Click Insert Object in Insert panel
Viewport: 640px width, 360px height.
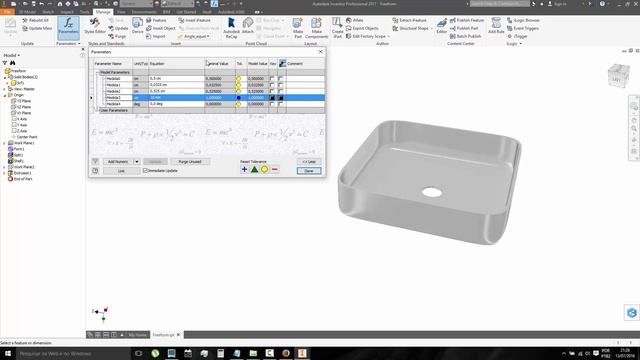[161, 28]
